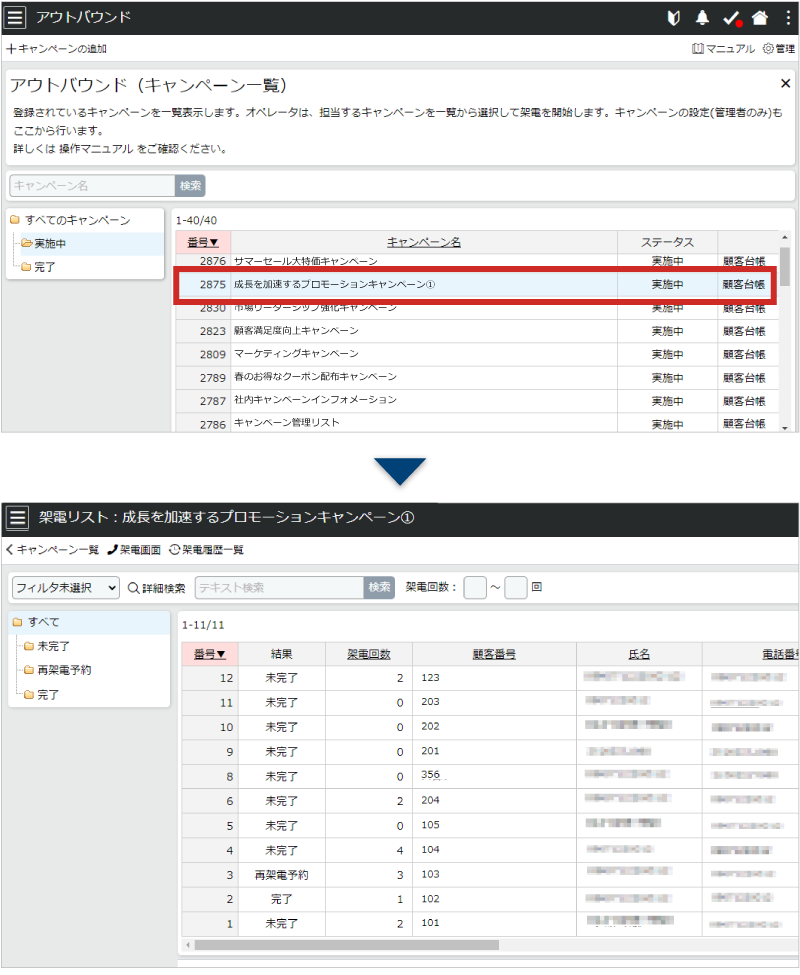
Task: Select call list row number 12
Action: click(x=490, y=678)
